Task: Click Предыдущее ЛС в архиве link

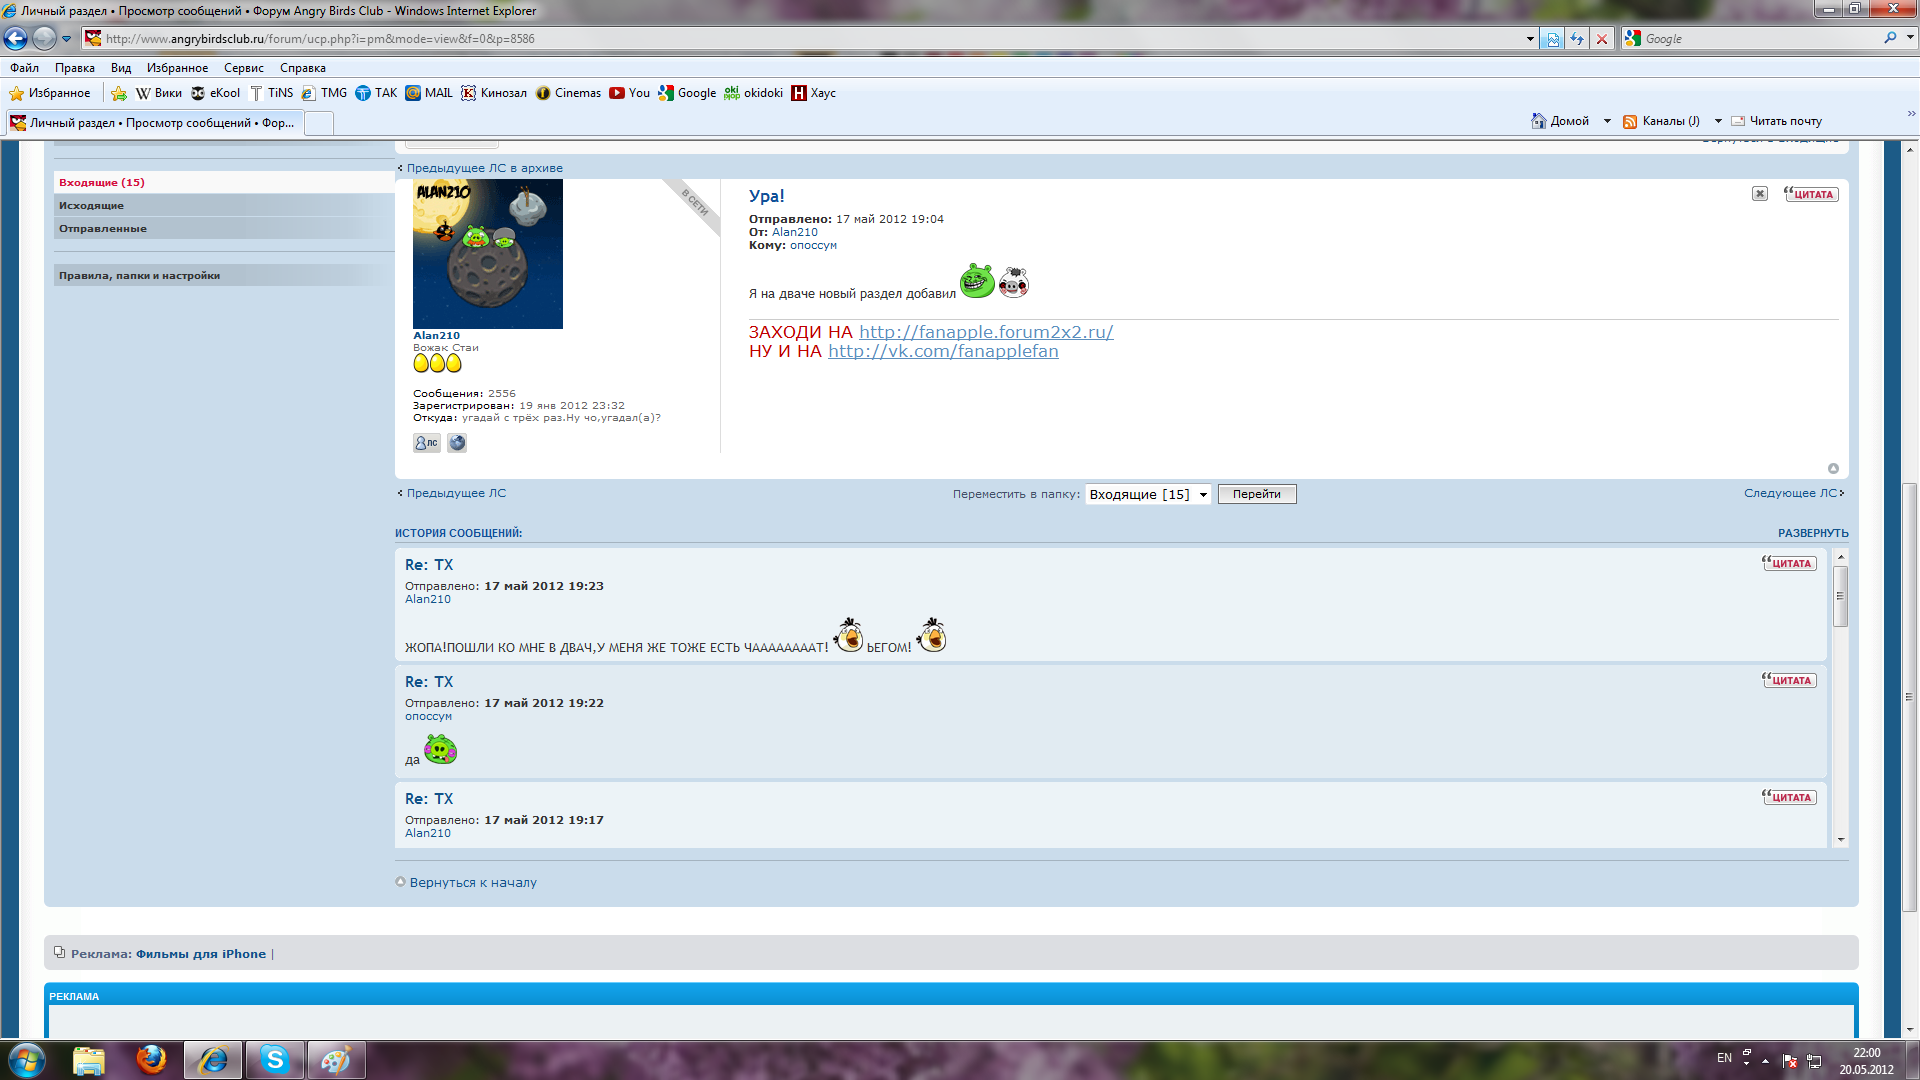Action: pos(484,168)
